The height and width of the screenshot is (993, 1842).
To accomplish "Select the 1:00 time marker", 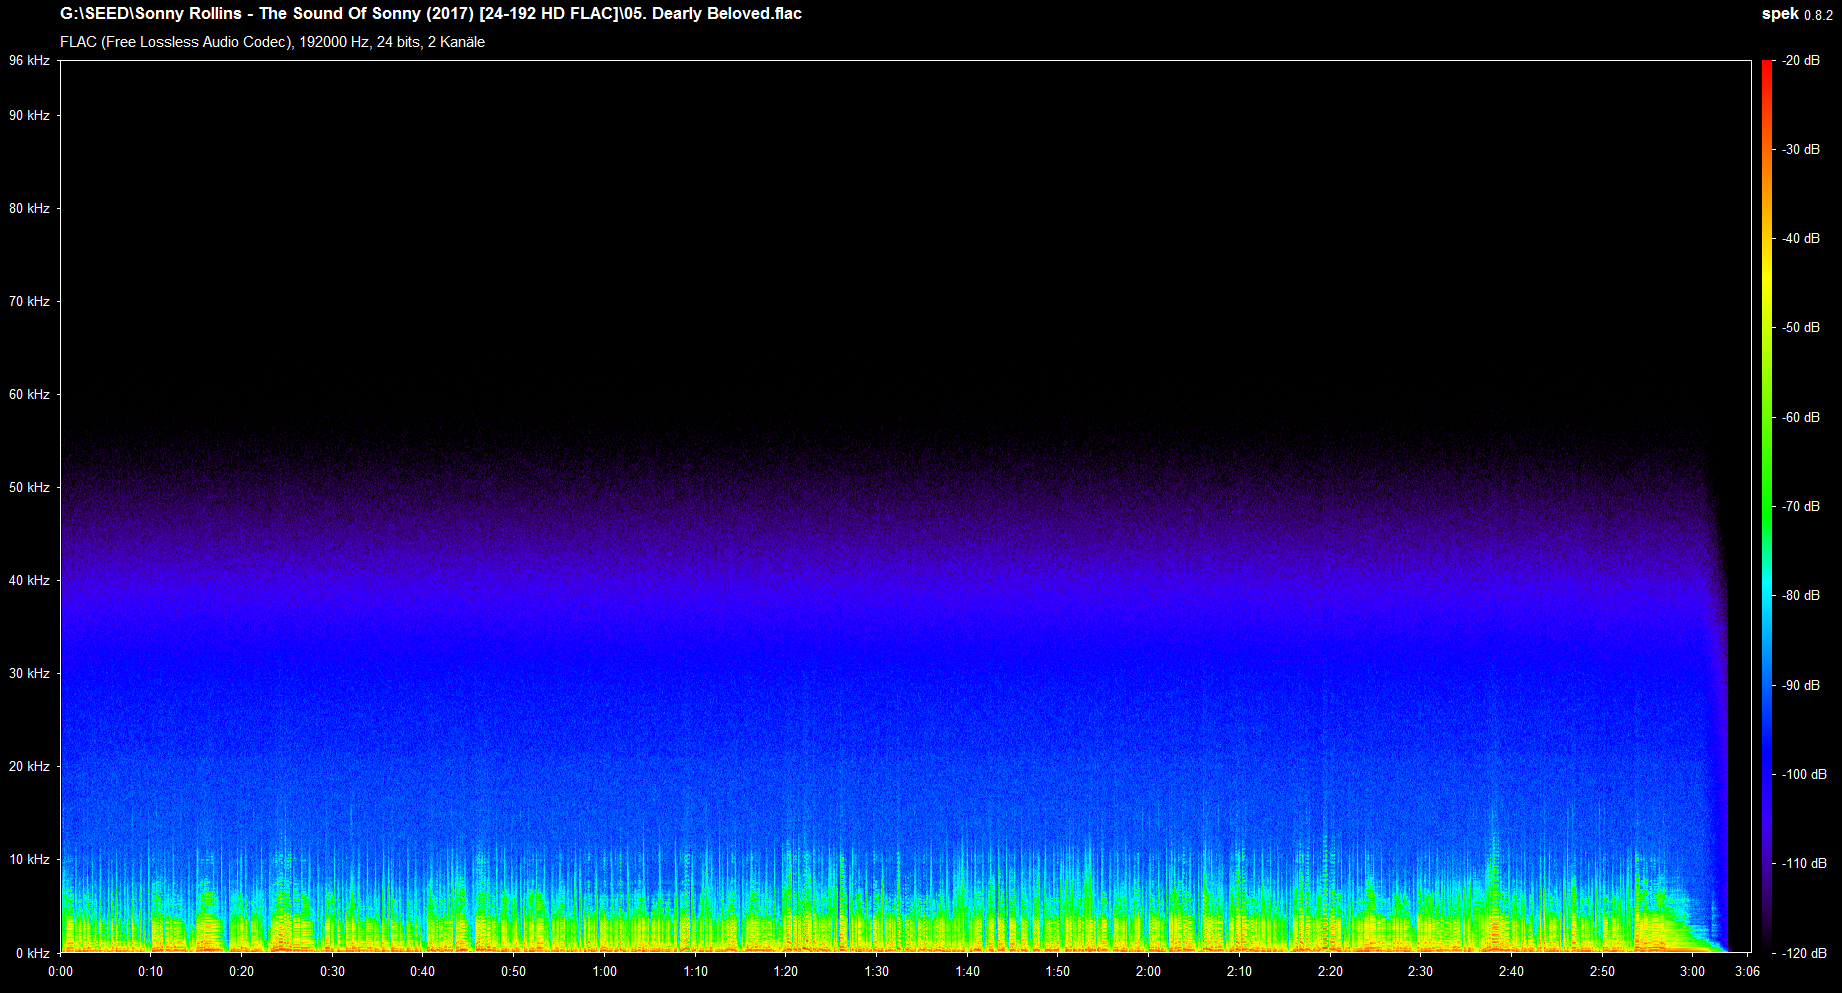I will click(x=604, y=971).
